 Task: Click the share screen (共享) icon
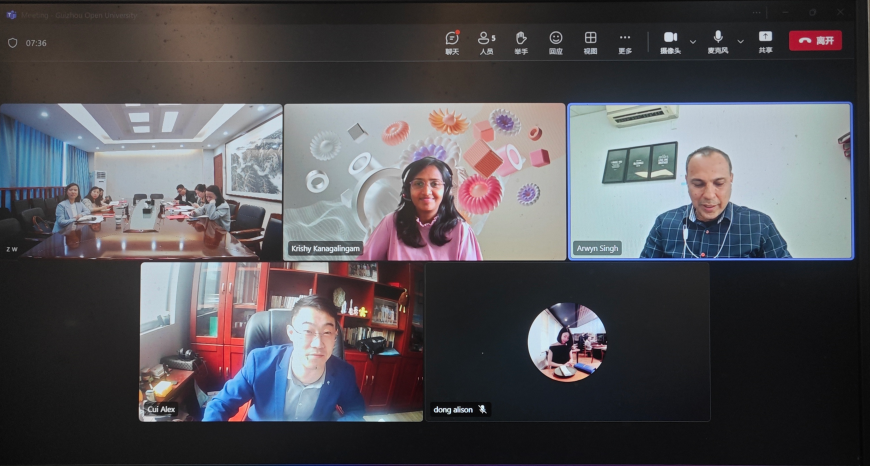[765, 39]
